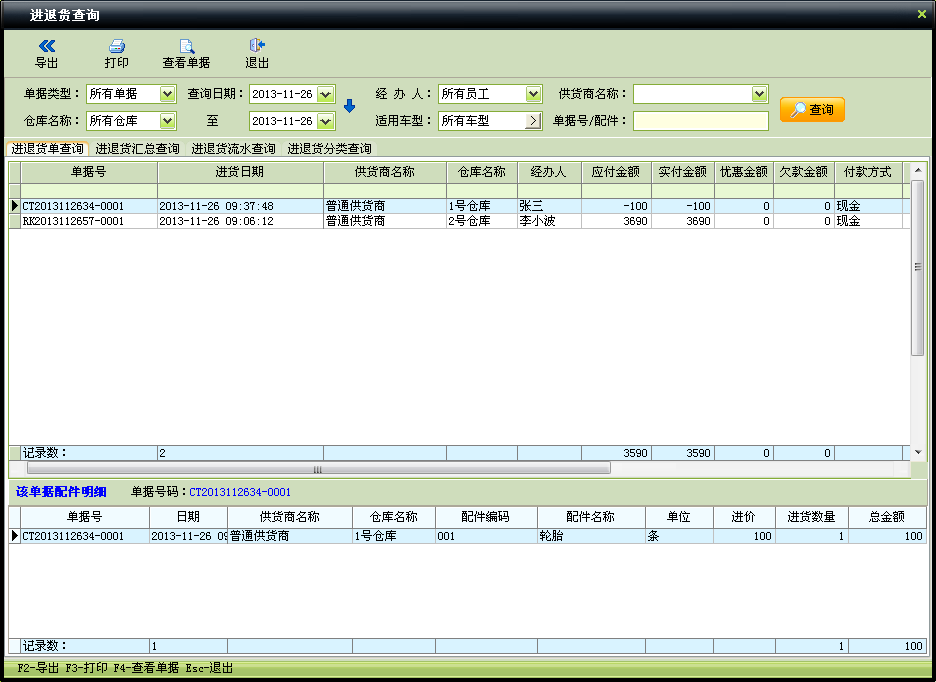Viewport: 936px width, 682px height.
Task: Select row CT2013112634-0001 in upper table
Action: click(x=460, y=206)
